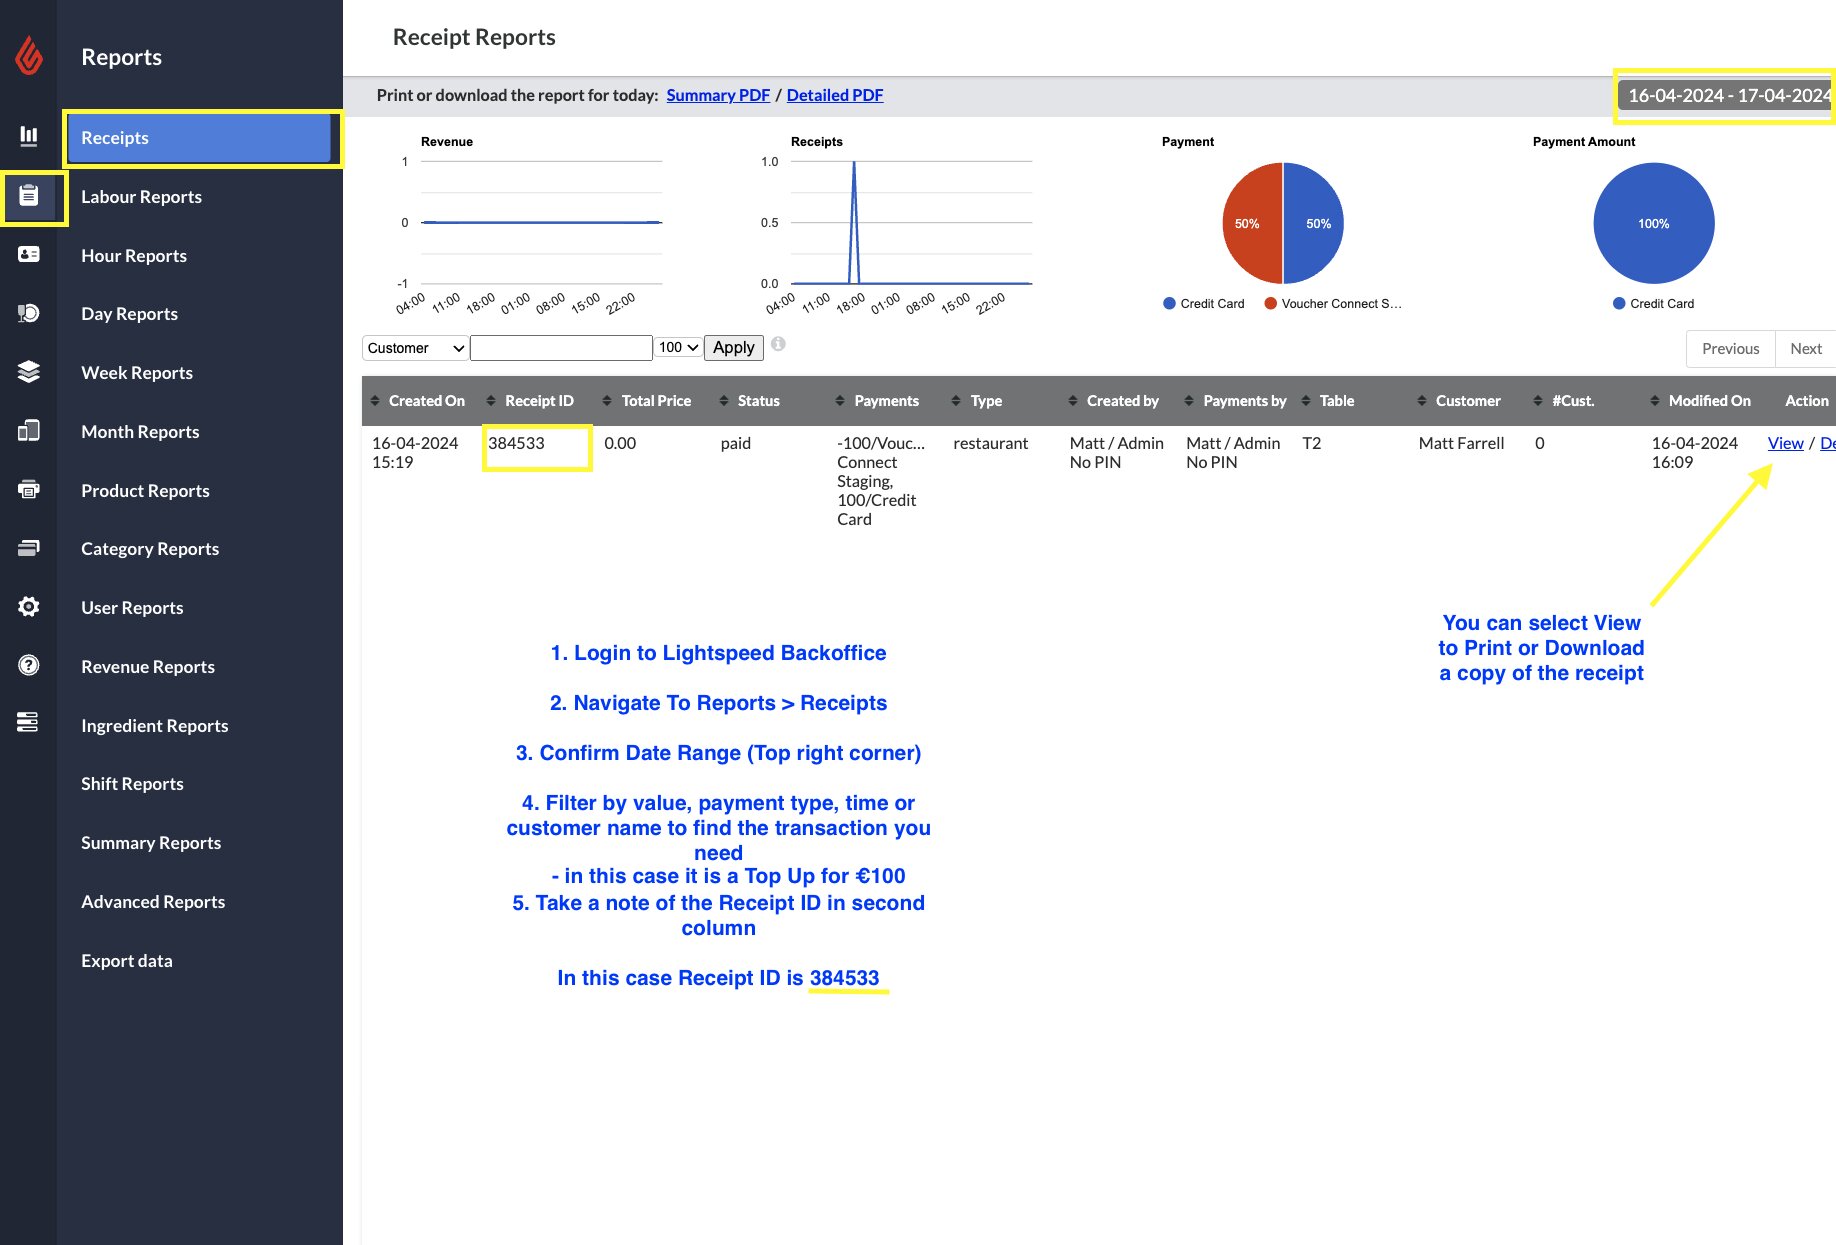Screen dimensions: 1836x1245
Task: Click the paid status cell
Action: pos(735,443)
